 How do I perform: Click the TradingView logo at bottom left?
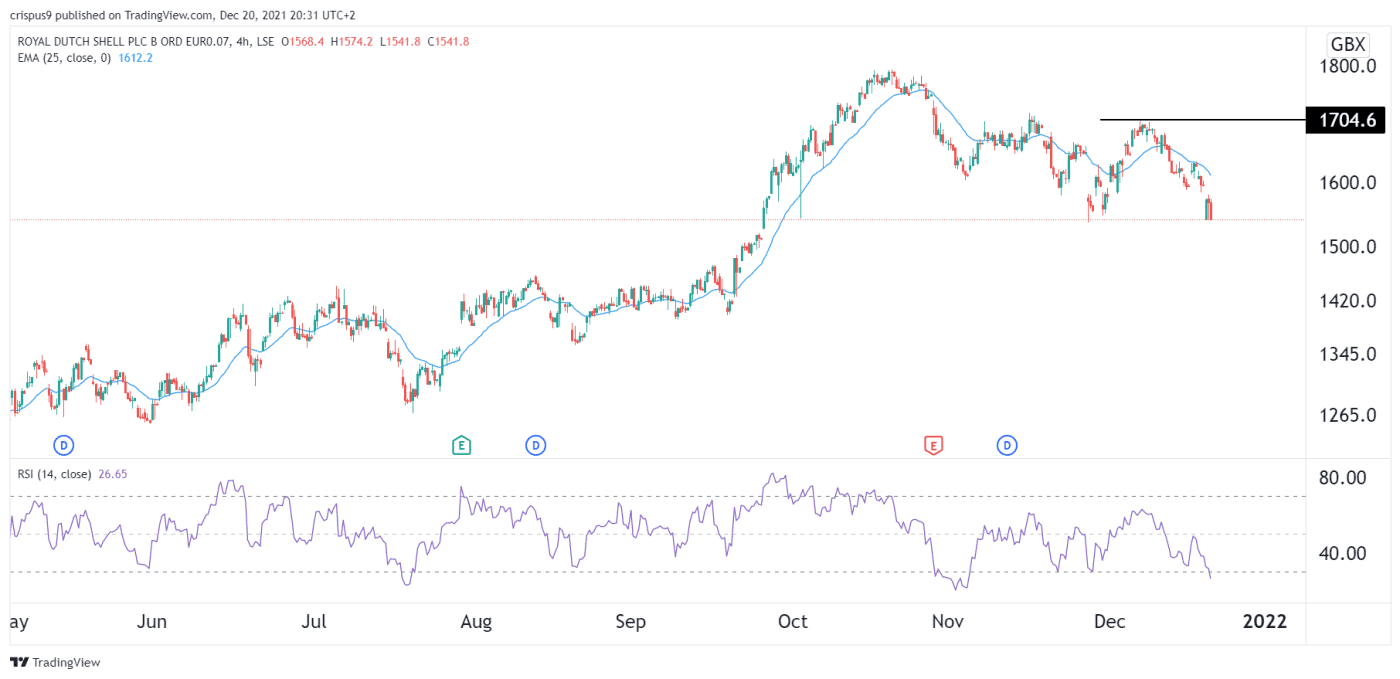tap(55, 662)
